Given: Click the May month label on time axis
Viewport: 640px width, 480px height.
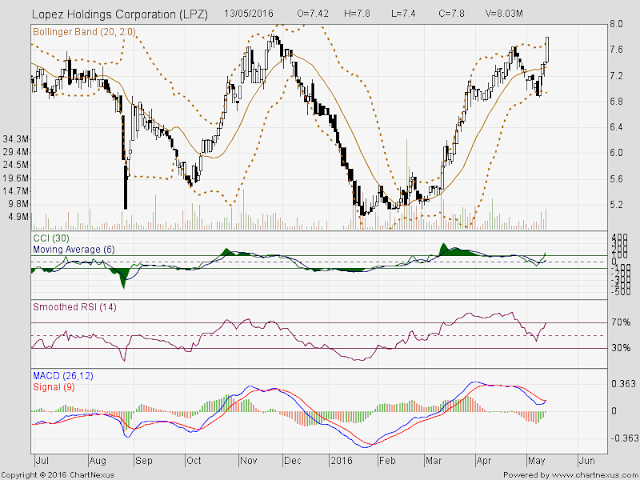Looking at the screenshot, I should [536, 461].
